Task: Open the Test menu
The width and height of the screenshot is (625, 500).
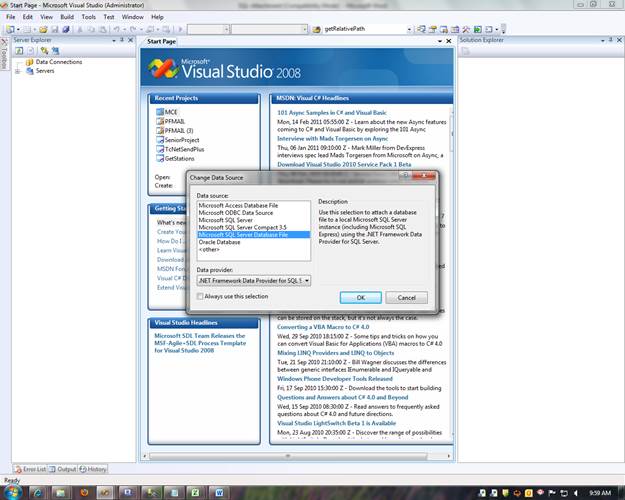Action: 109,17
